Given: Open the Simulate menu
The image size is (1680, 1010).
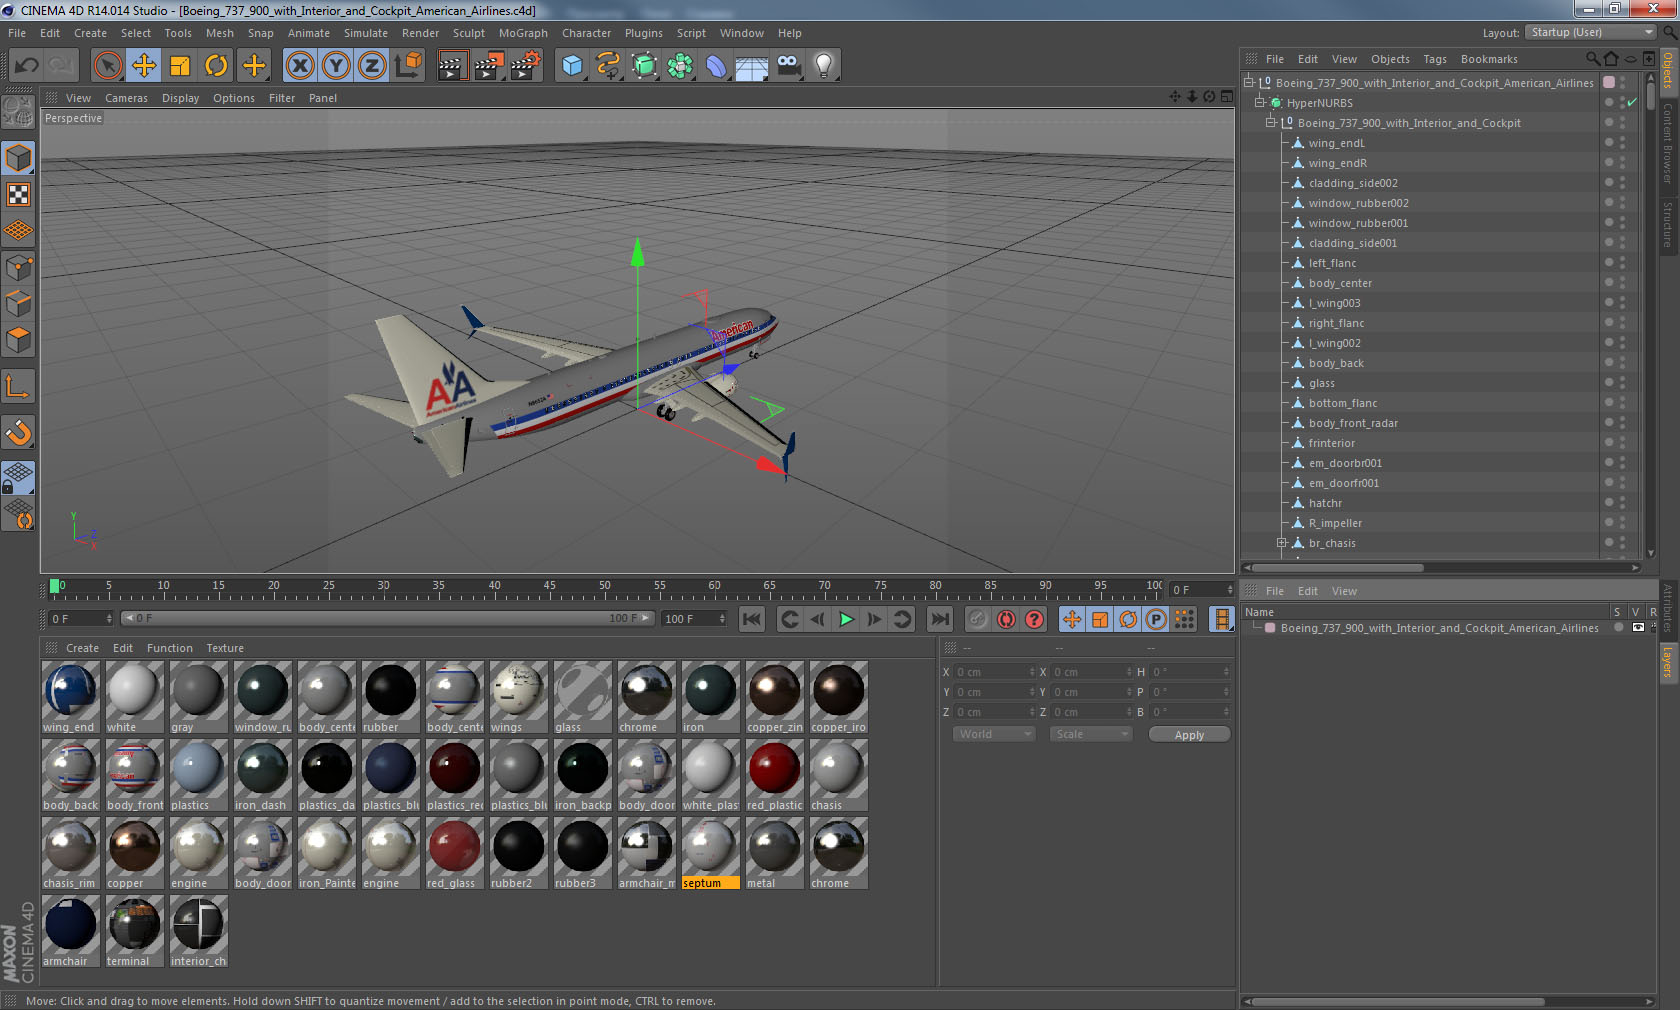Looking at the screenshot, I should coord(366,33).
